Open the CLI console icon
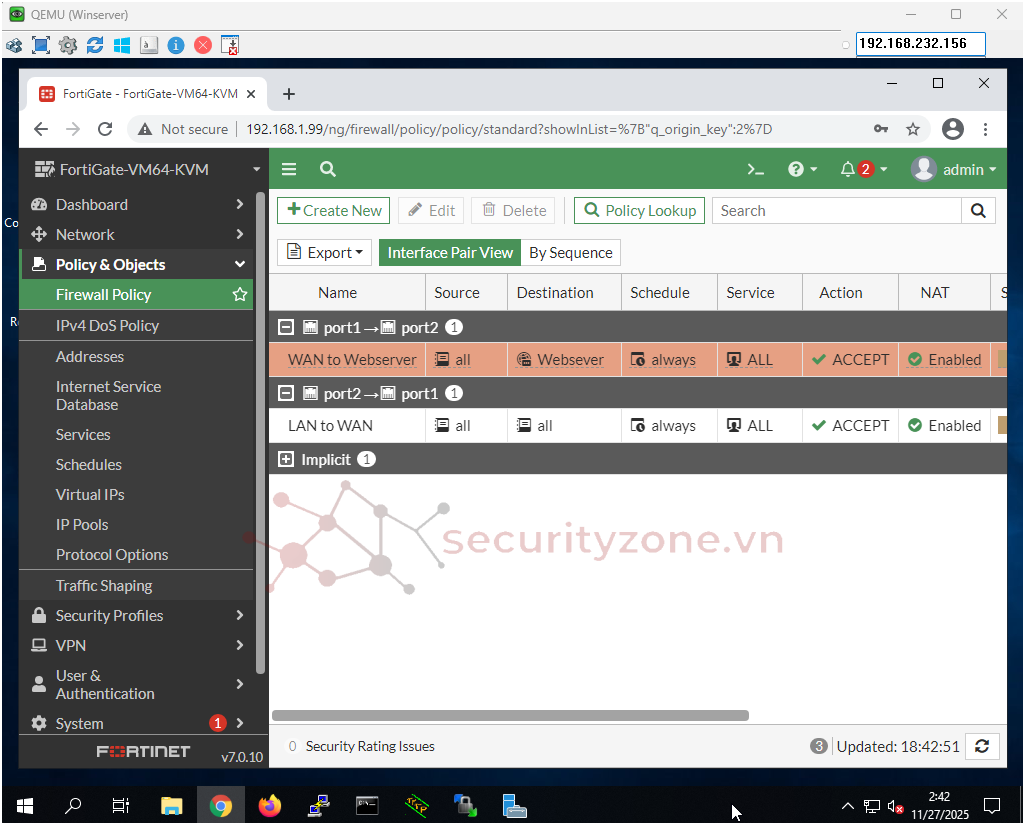This screenshot has height=825, width=1025. click(756, 170)
